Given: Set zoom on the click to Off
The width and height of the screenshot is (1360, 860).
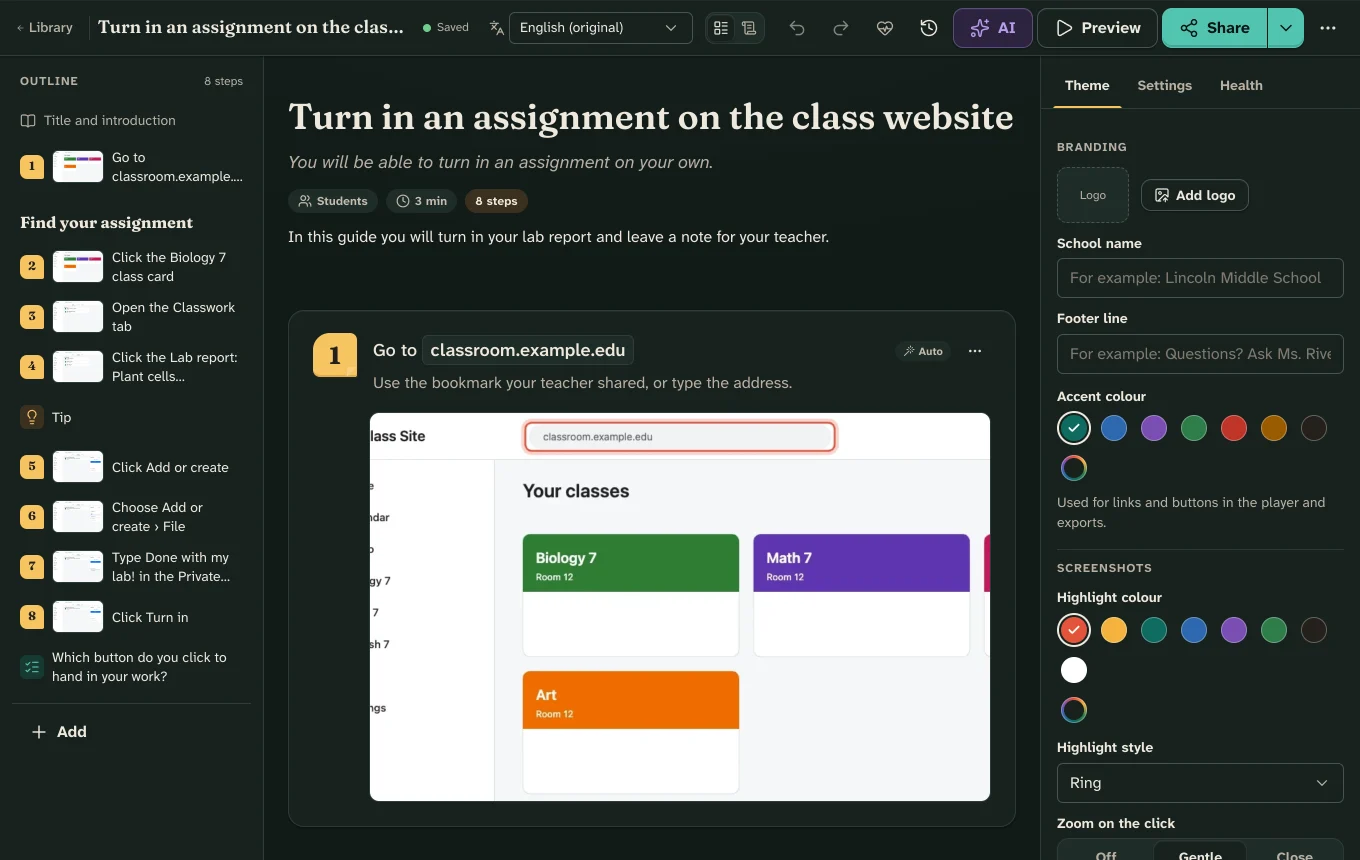Looking at the screenshot, I should click(x=1106, y=856).
